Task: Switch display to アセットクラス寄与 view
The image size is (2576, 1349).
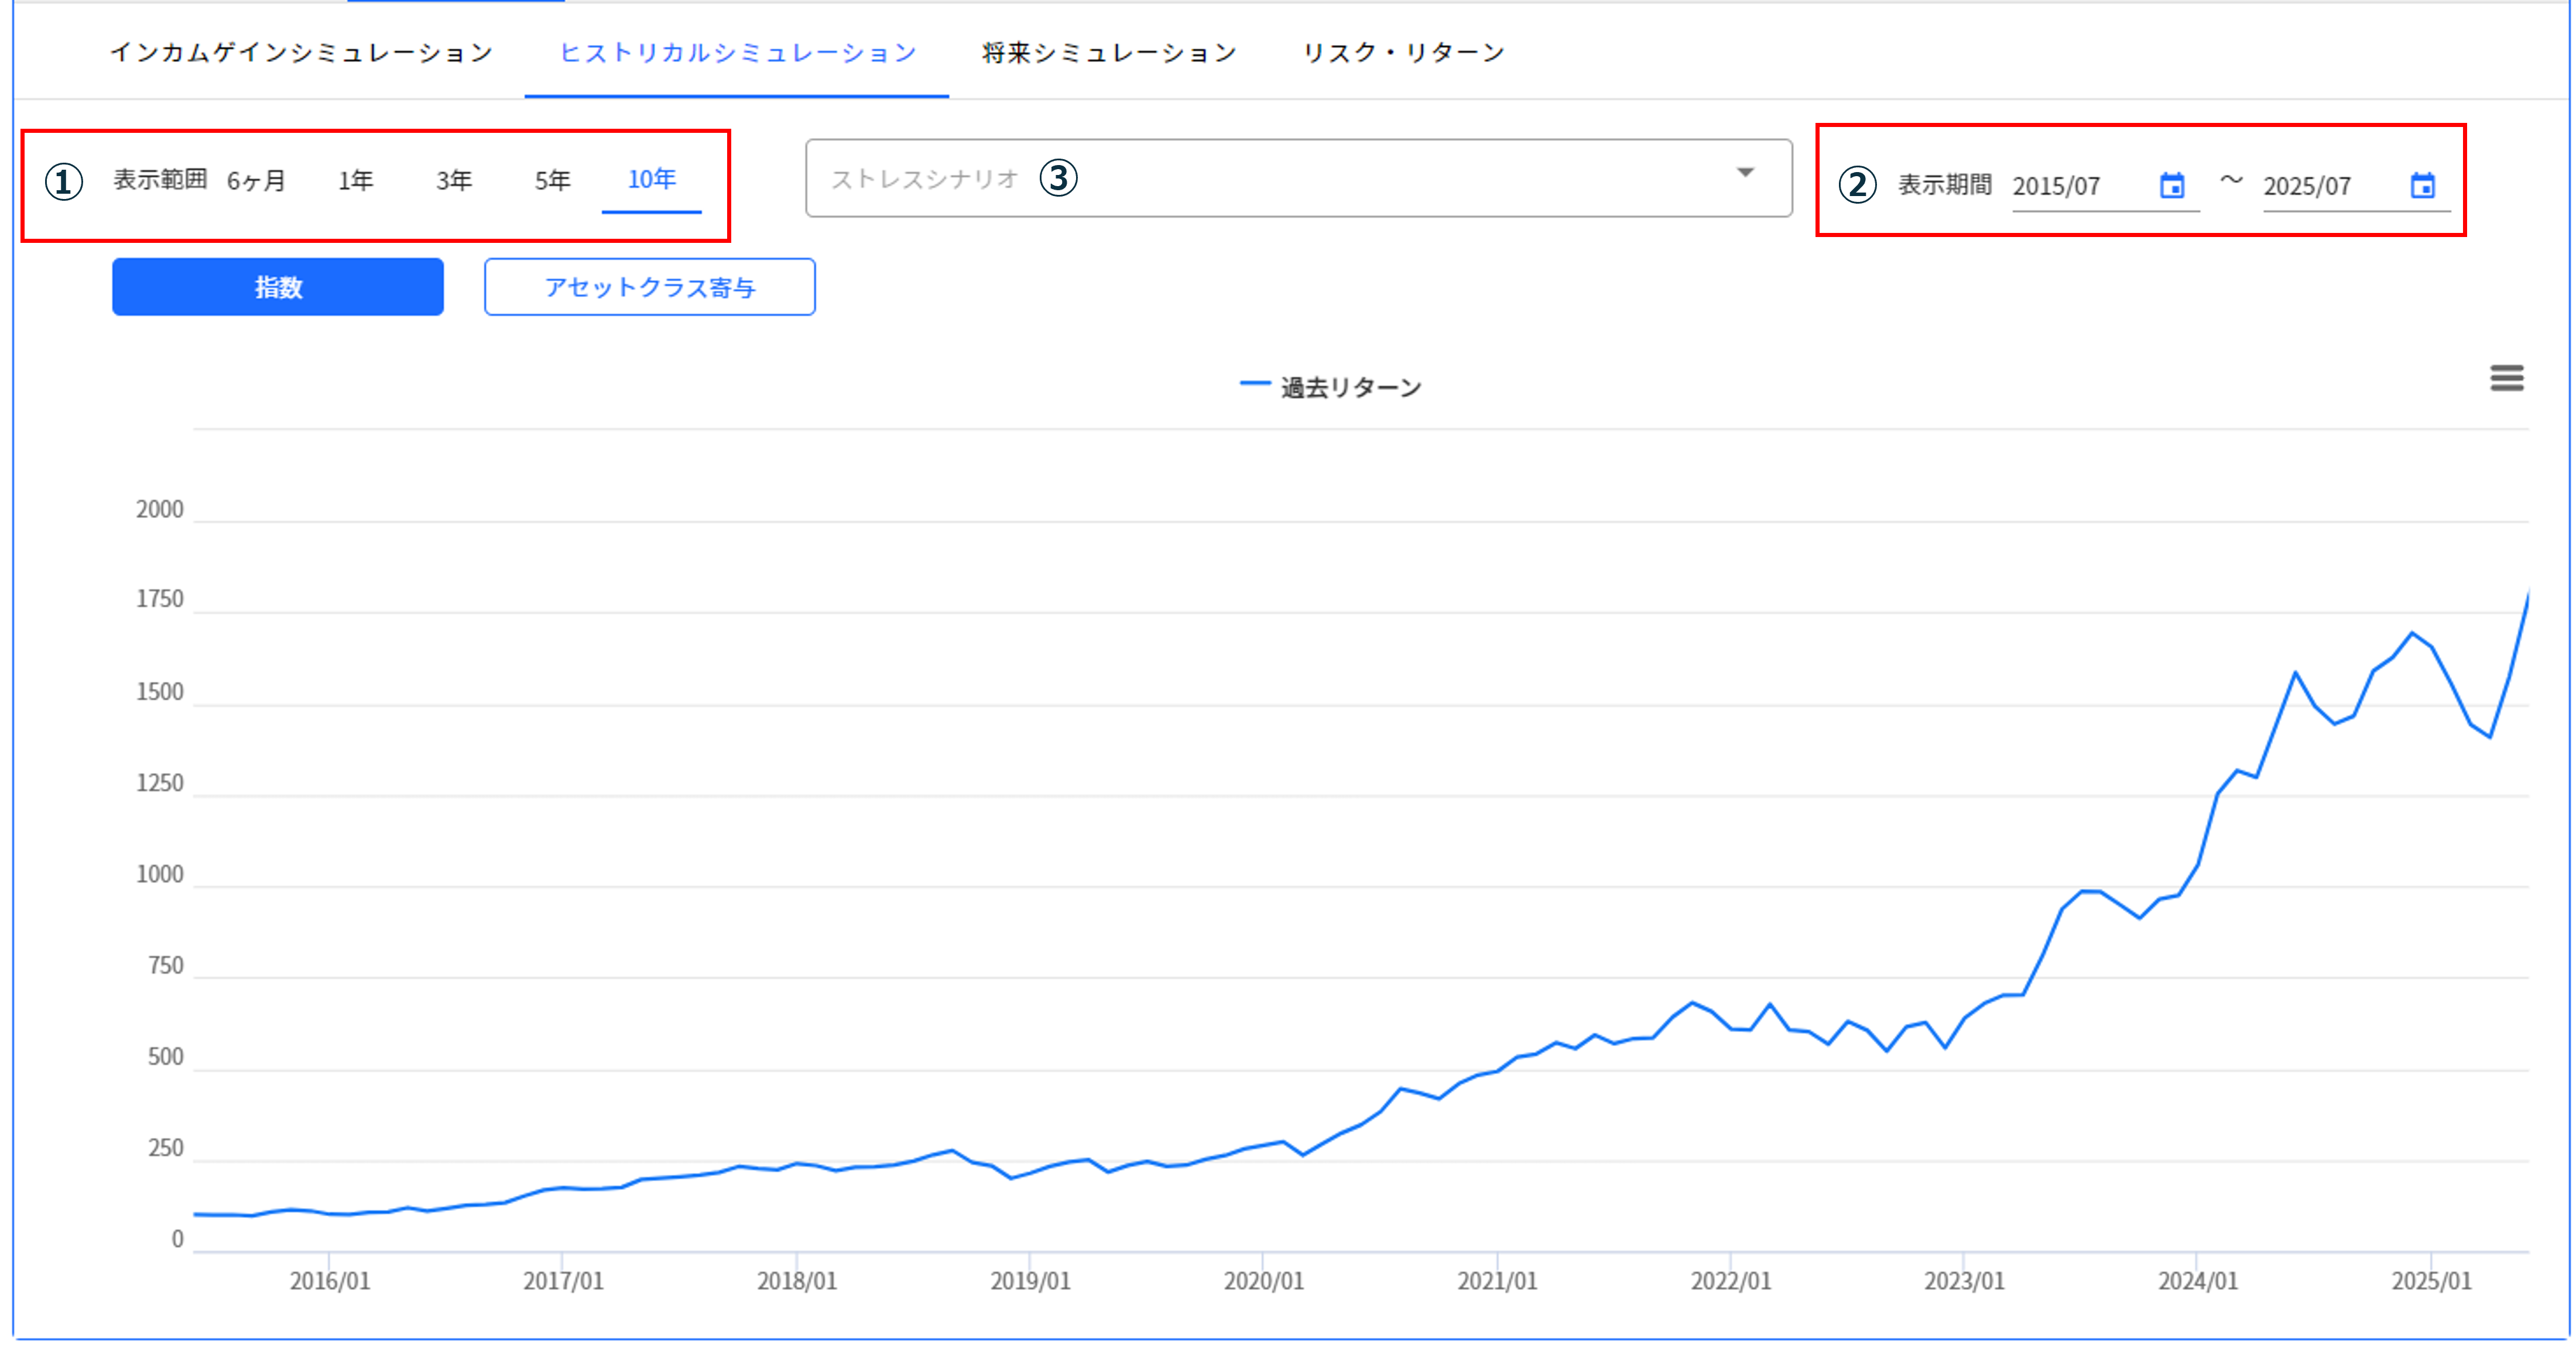Action: click(650, 287)
